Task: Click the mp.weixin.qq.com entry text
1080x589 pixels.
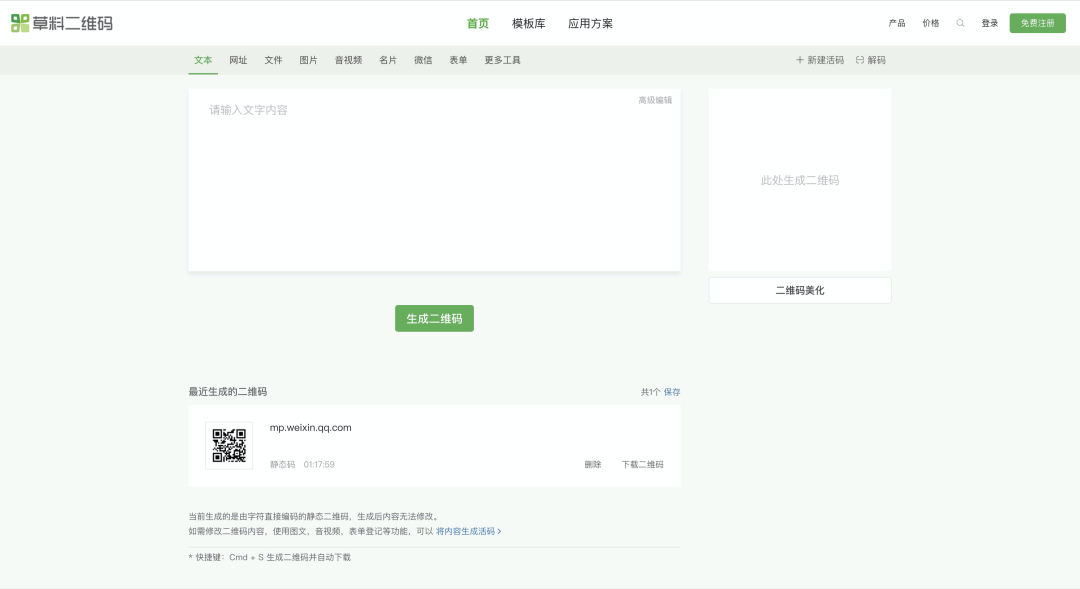Action: point(311,427)
